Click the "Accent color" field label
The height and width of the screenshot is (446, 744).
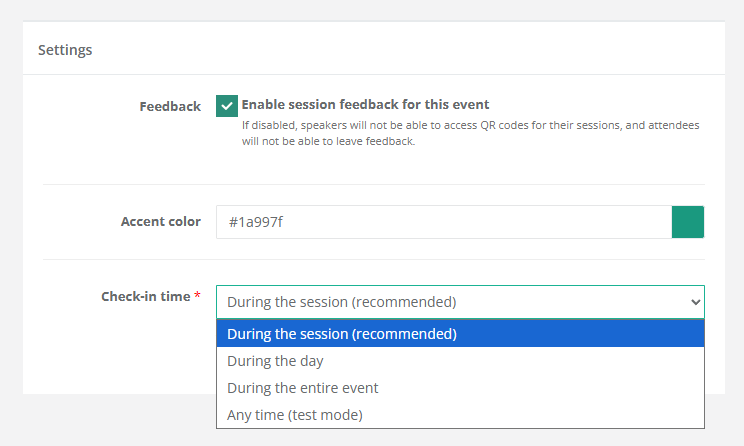(x=160, y=221)
